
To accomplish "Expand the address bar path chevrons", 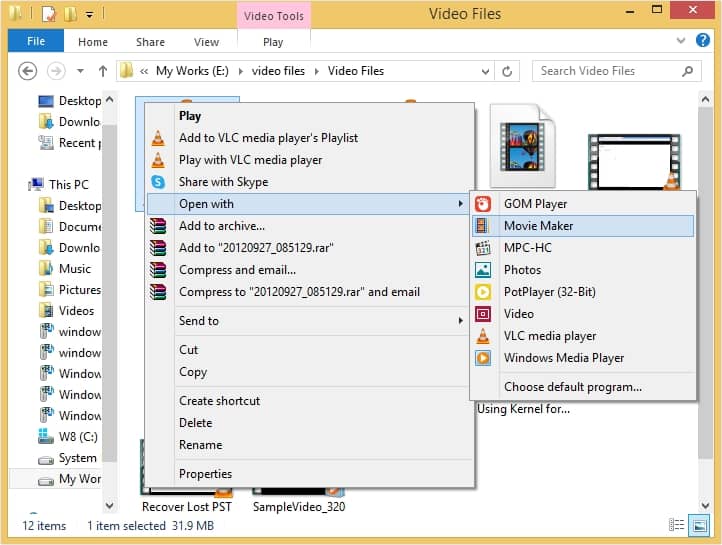I will pos(144,71).
